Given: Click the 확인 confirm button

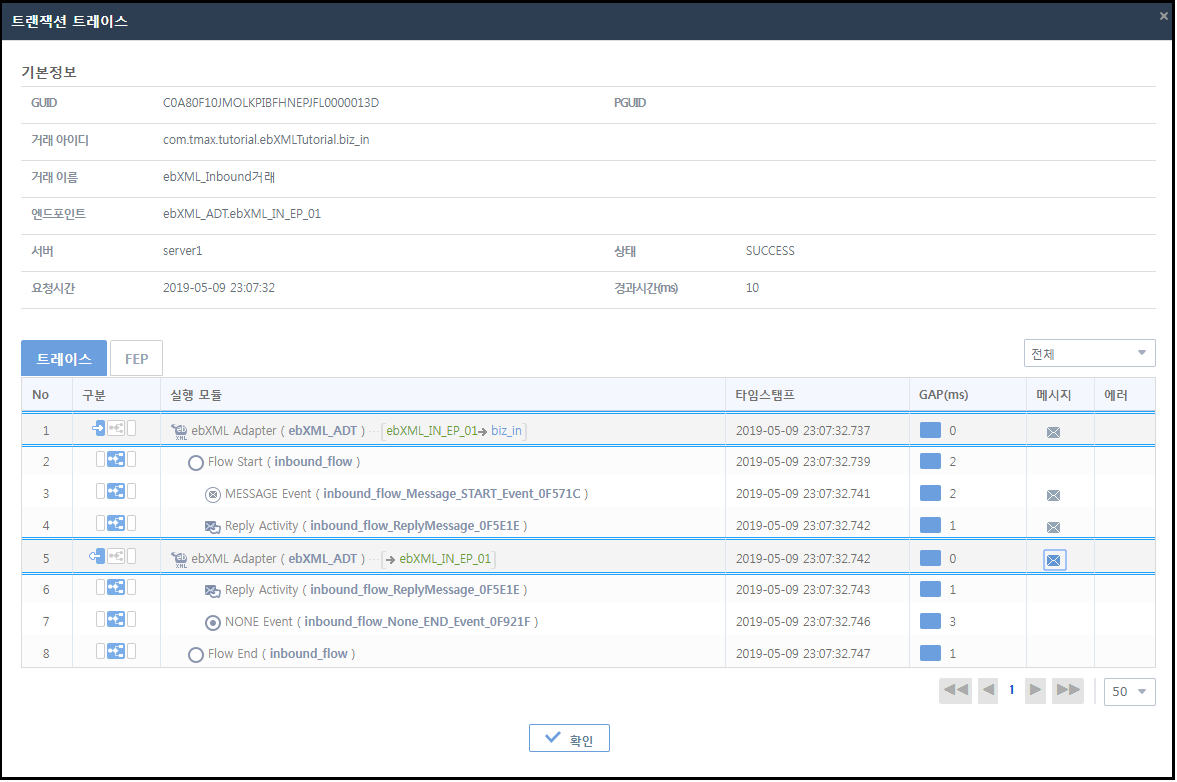Looking at the screenshot, I should (569, 739).
